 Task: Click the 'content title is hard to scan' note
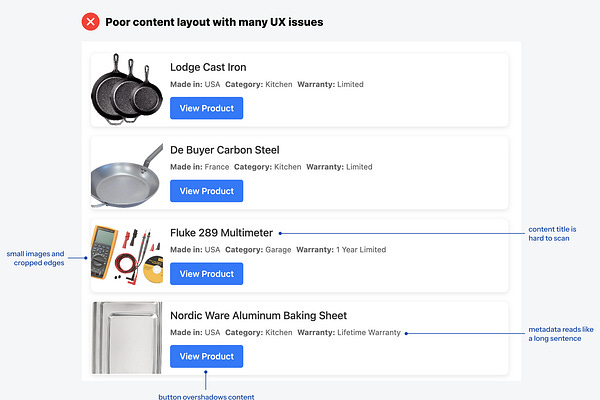(x=552, y=234)
